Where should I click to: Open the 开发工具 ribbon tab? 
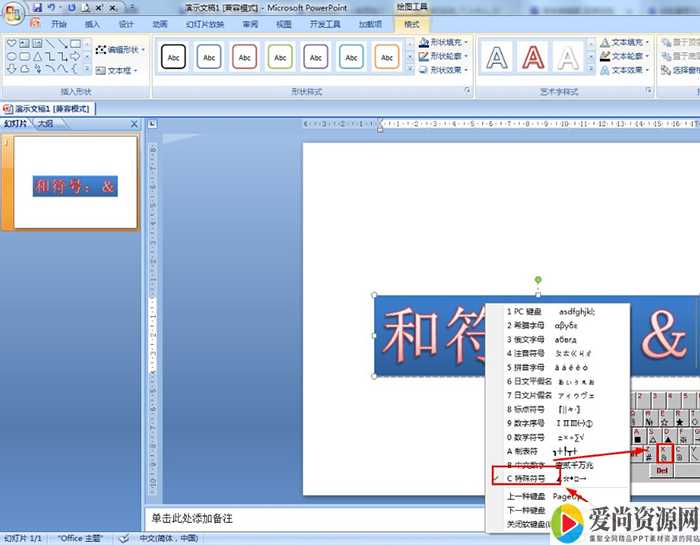click(x=325, y=24)
